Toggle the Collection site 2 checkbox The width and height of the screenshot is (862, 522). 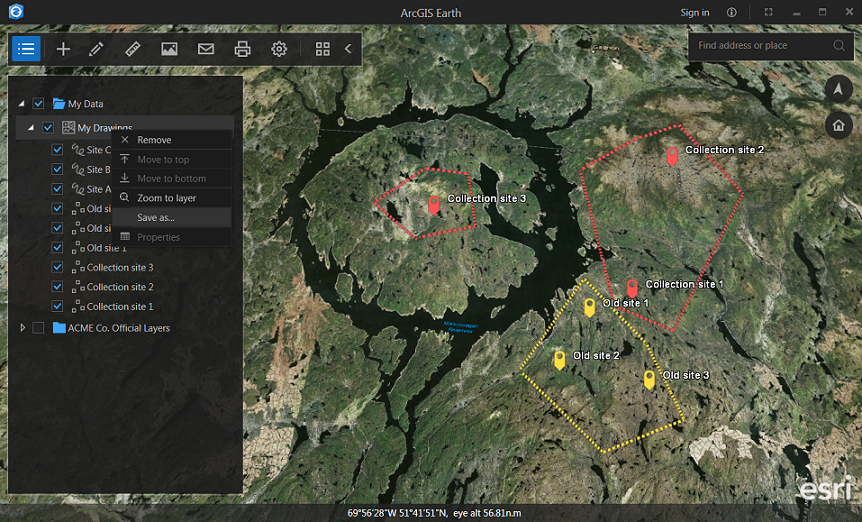[57, 287]
